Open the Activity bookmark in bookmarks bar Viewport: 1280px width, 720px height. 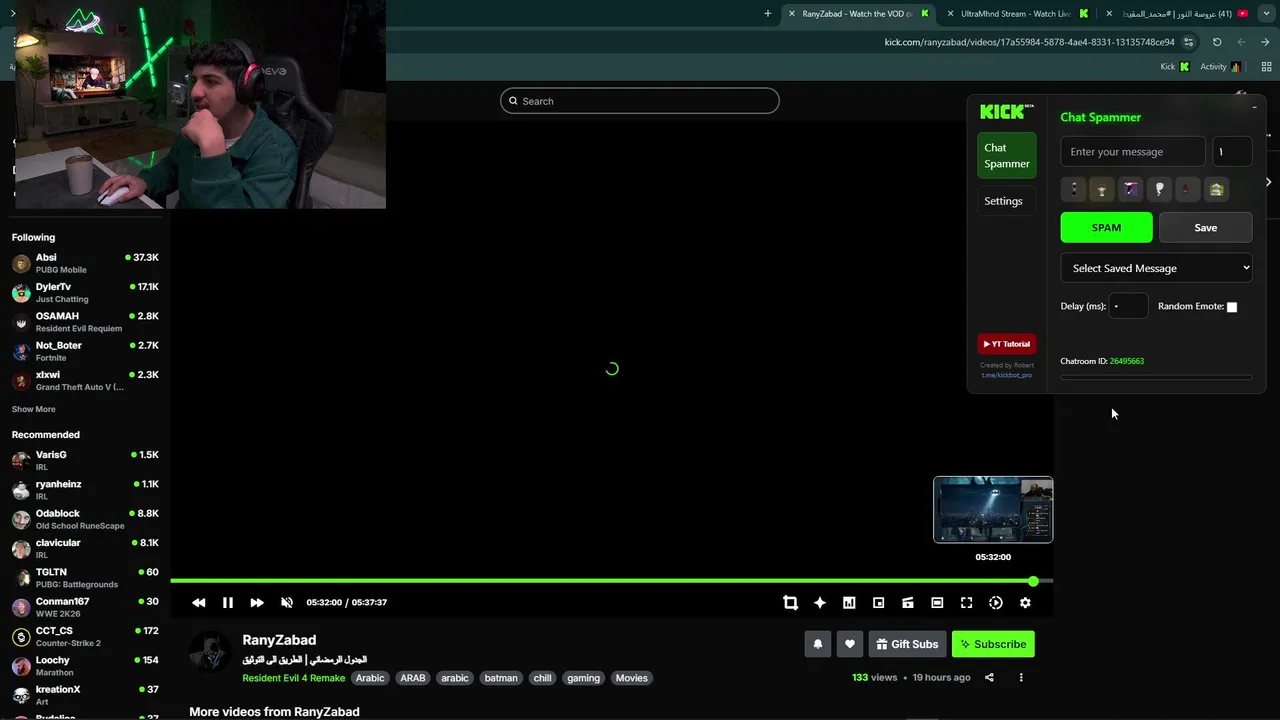(1220, 67)
